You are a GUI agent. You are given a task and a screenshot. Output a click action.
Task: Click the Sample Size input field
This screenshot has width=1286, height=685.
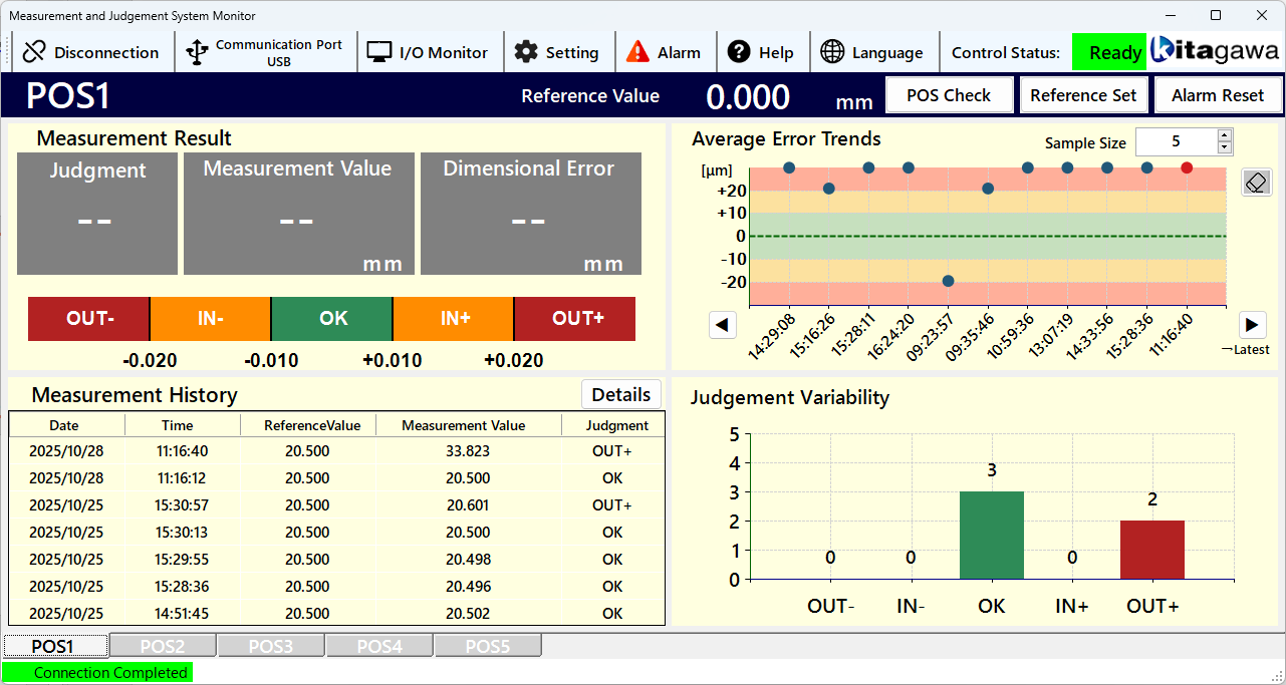[1175, 142]
